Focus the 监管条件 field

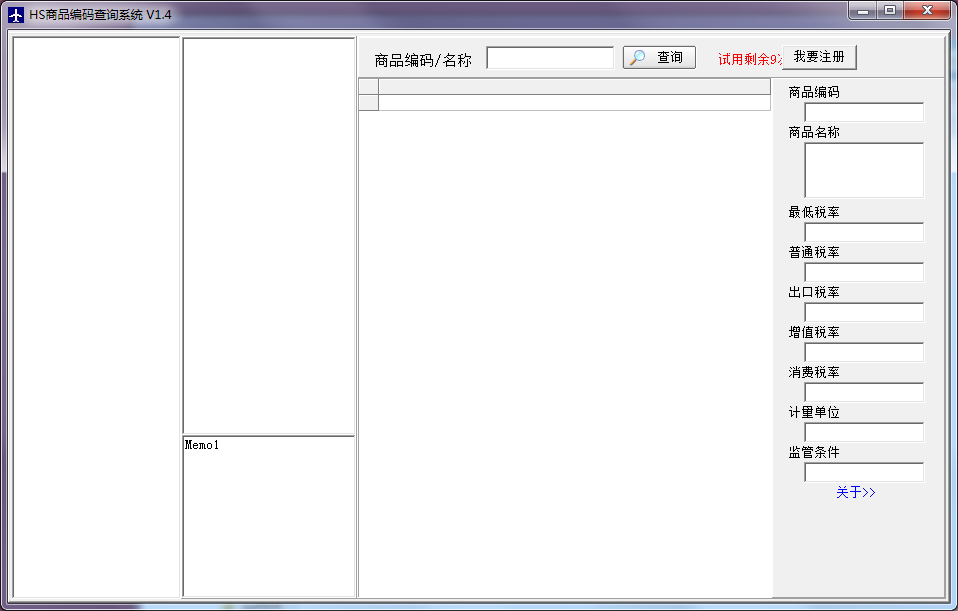click(863, 472)
